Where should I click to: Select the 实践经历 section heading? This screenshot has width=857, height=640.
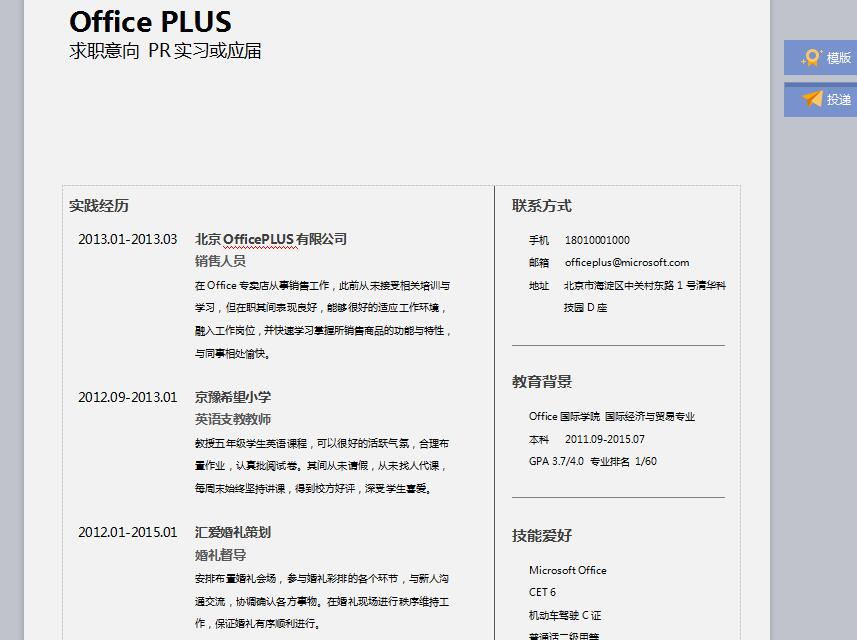point(99,206)
